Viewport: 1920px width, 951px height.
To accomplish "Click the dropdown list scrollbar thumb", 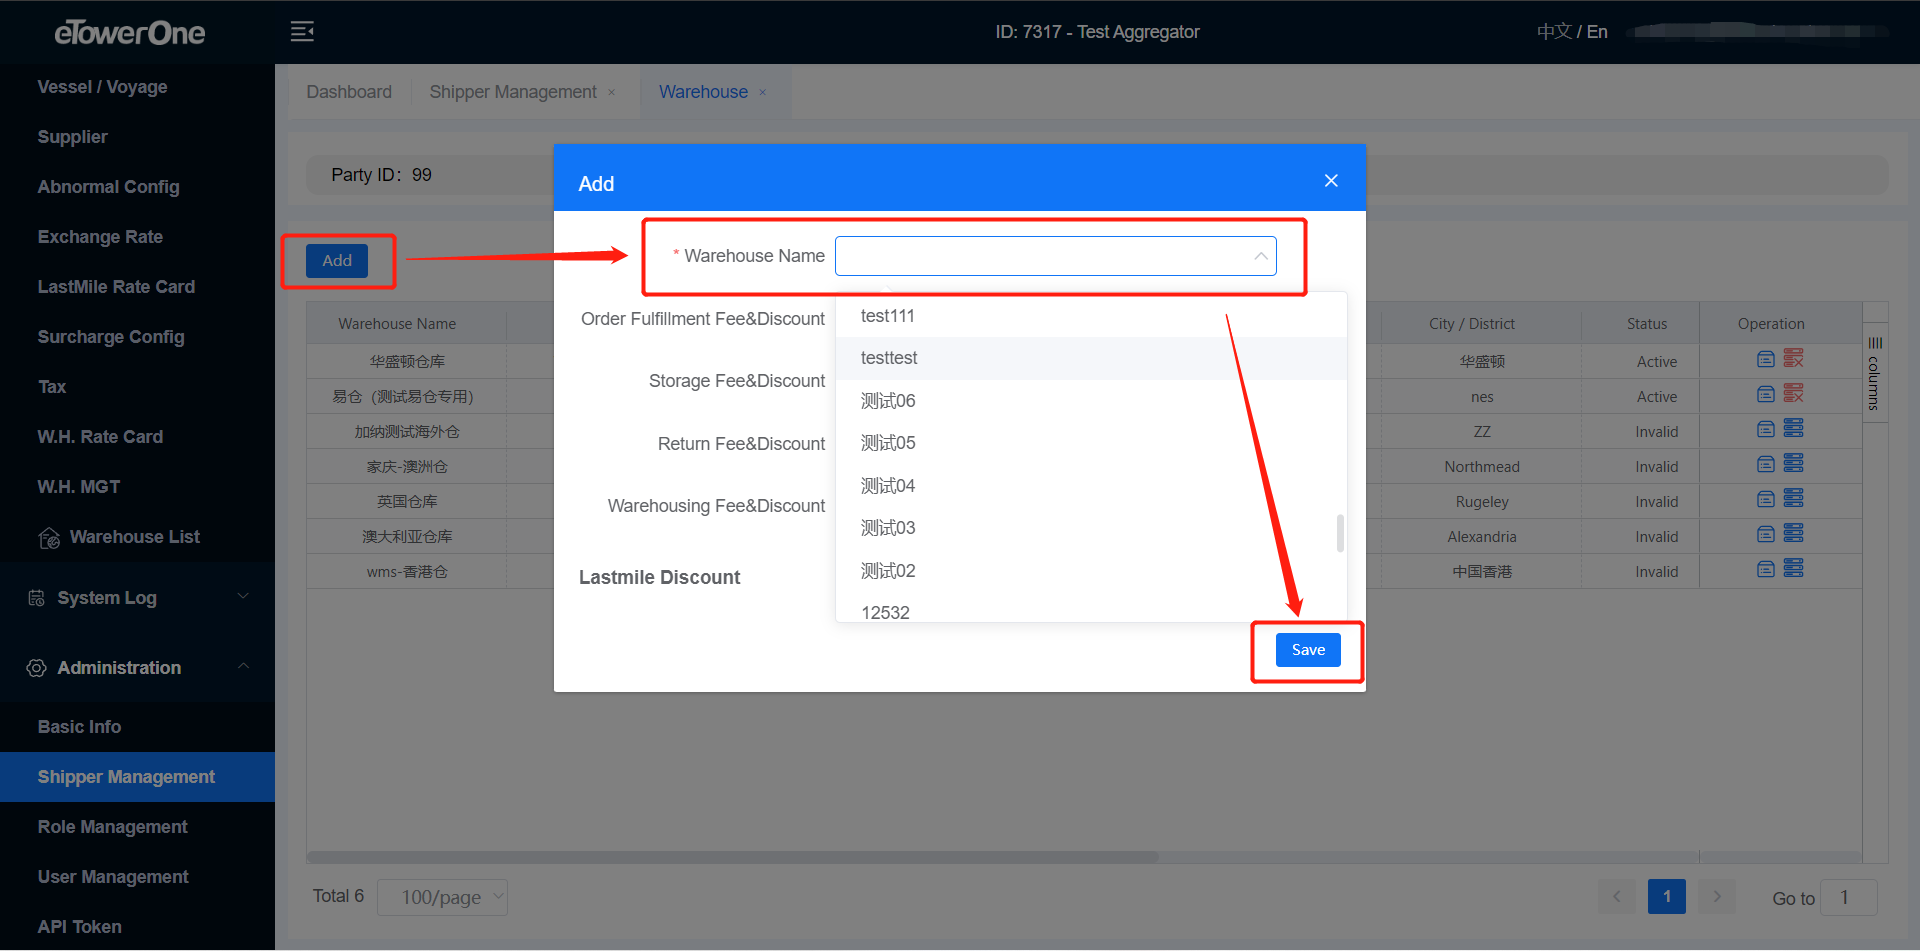I will point(1340,533).
